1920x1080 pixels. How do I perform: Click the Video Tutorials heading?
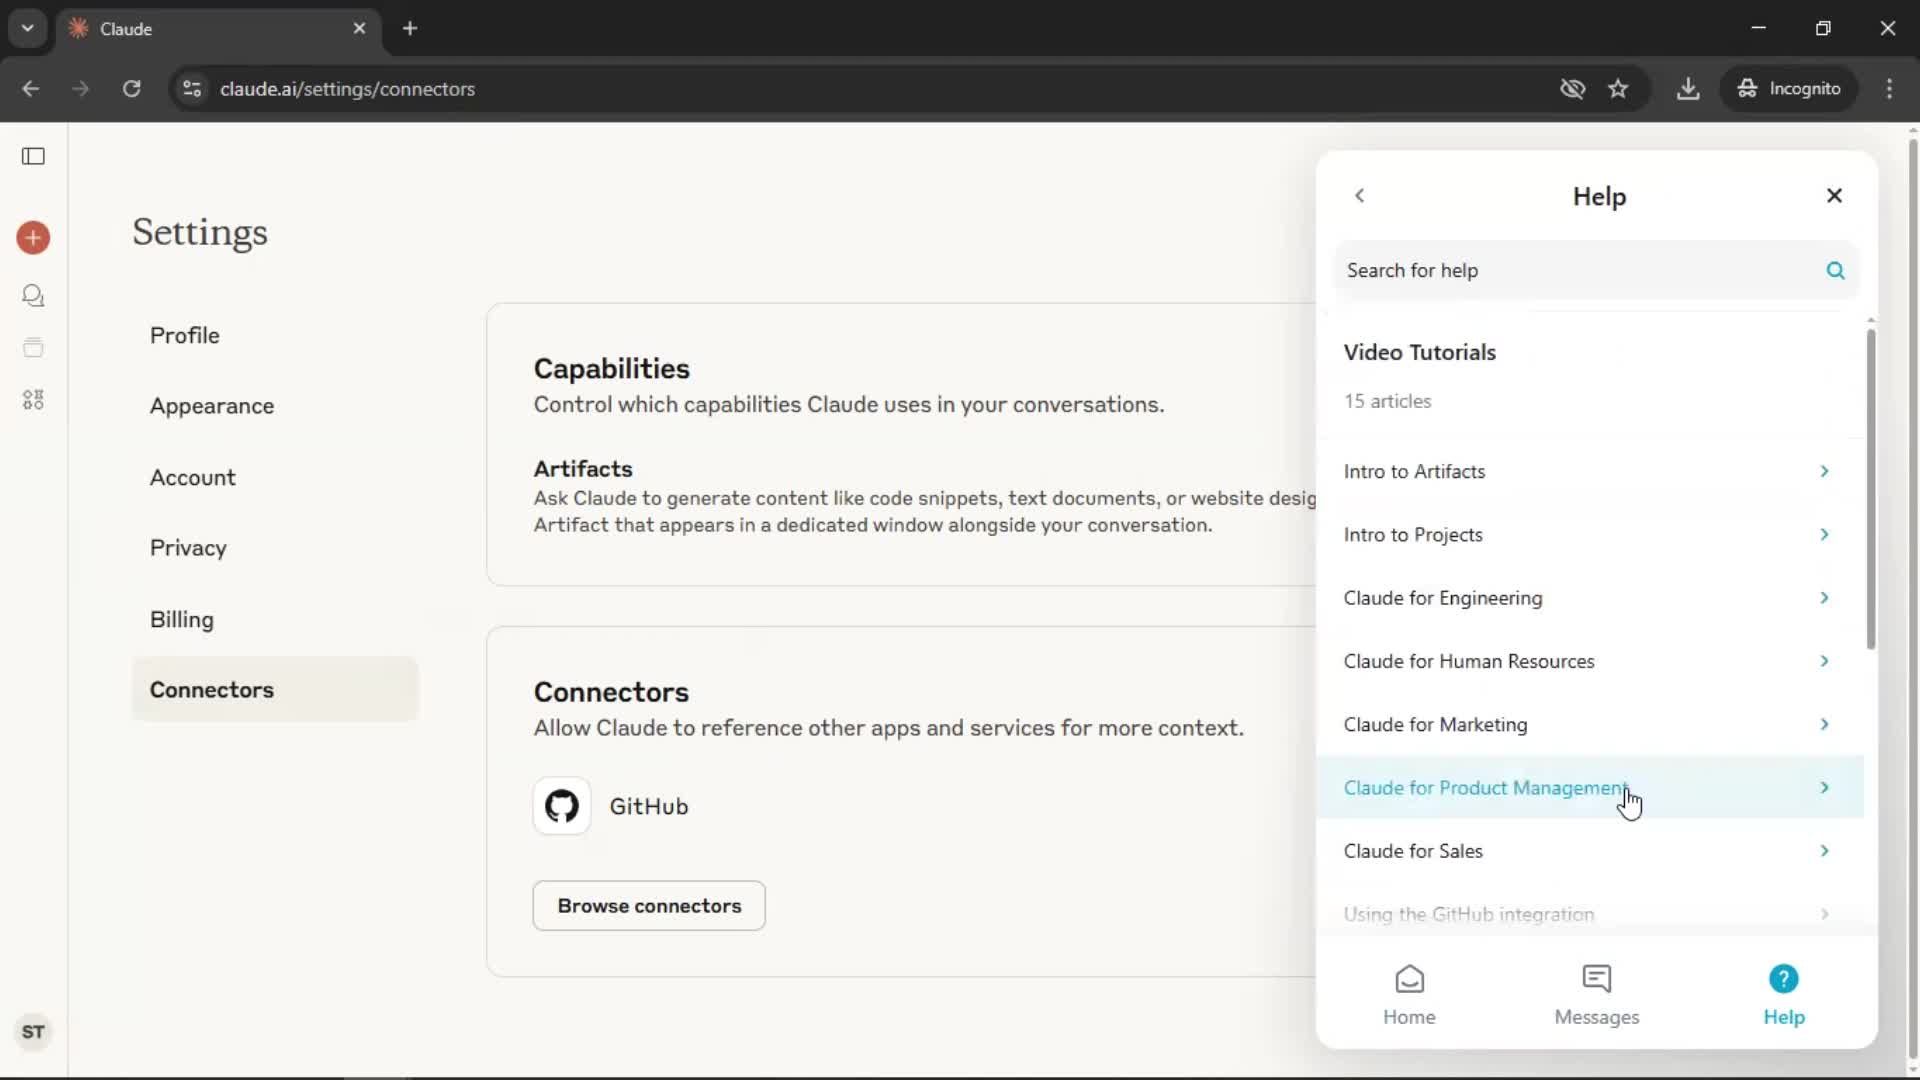click(x=1420, y=352)
